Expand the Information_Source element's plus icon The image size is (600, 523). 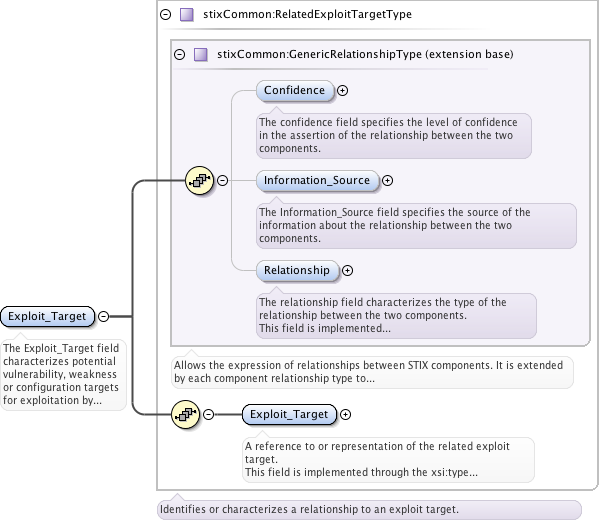[x=388, y=181]
